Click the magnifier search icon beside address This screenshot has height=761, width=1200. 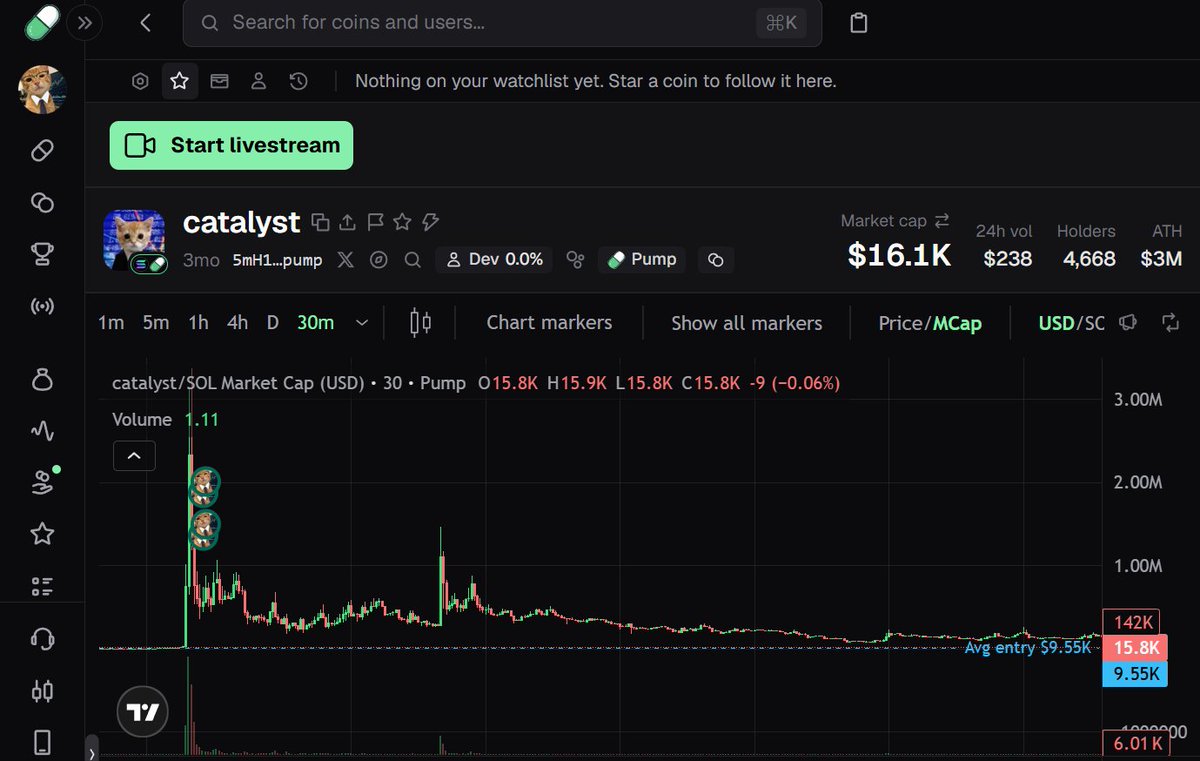pyautogui.click(x=412, y=260)
